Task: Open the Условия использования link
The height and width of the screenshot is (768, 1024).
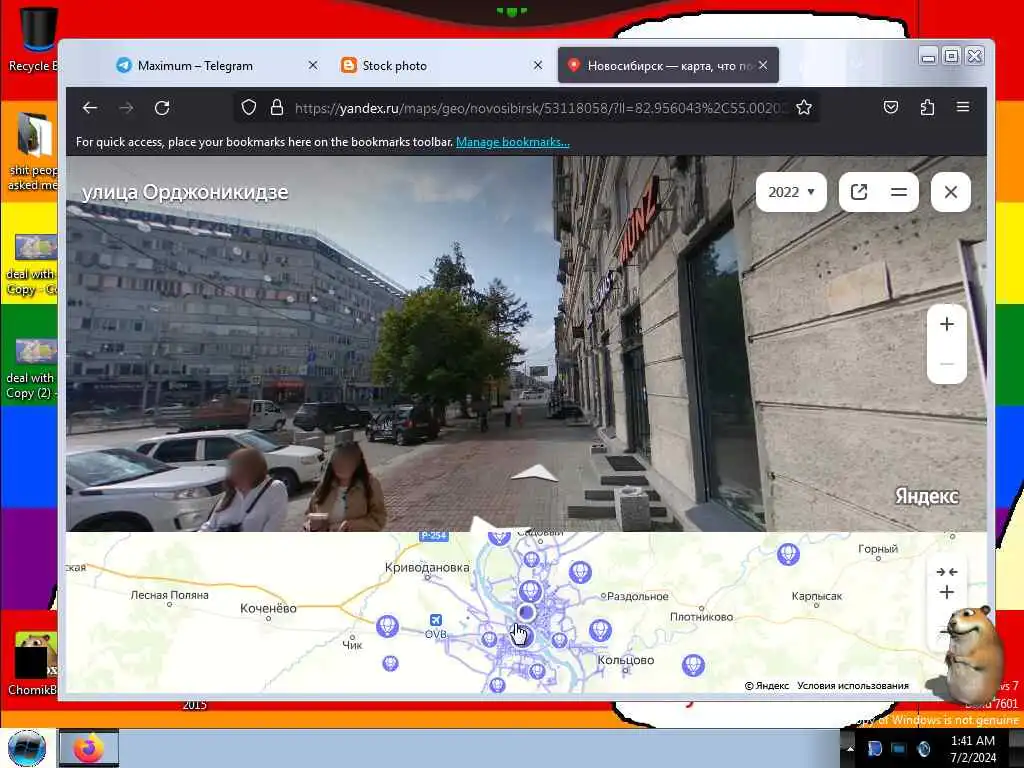Action: click(852, 686)
